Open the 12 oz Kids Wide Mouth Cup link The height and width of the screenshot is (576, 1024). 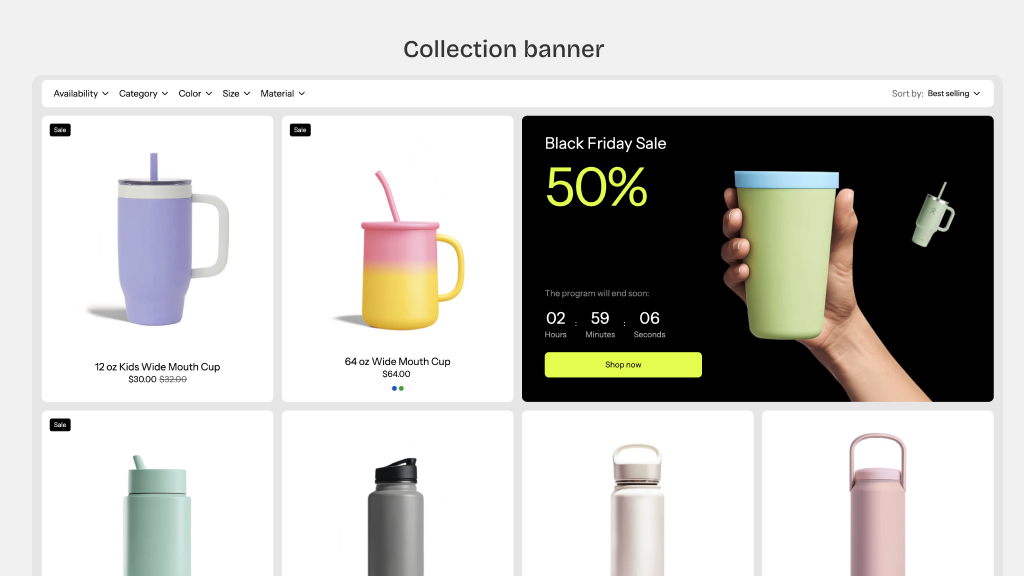click(157, 366)
